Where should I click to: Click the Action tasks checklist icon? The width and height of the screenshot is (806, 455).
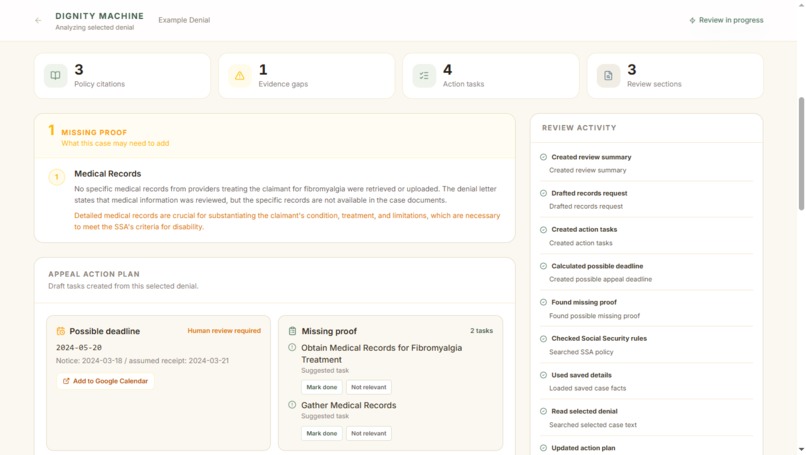424,76
